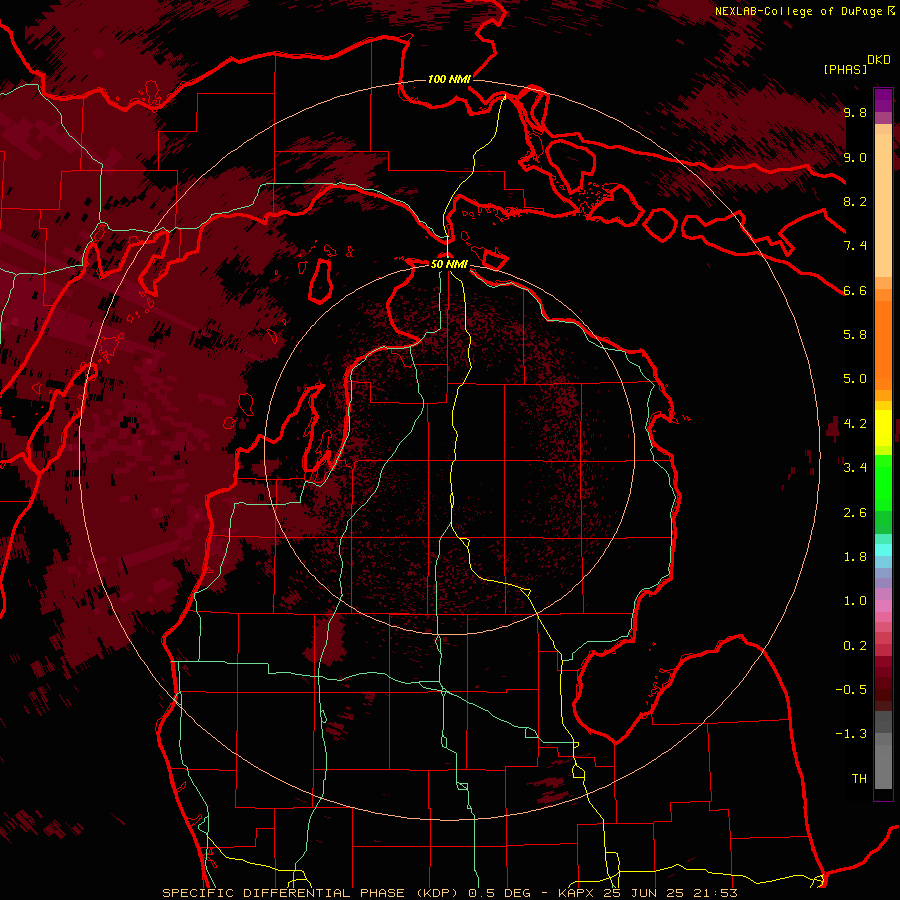Click the TH threshold label on scale
The image size is (900, 900).
click(859, 779)
